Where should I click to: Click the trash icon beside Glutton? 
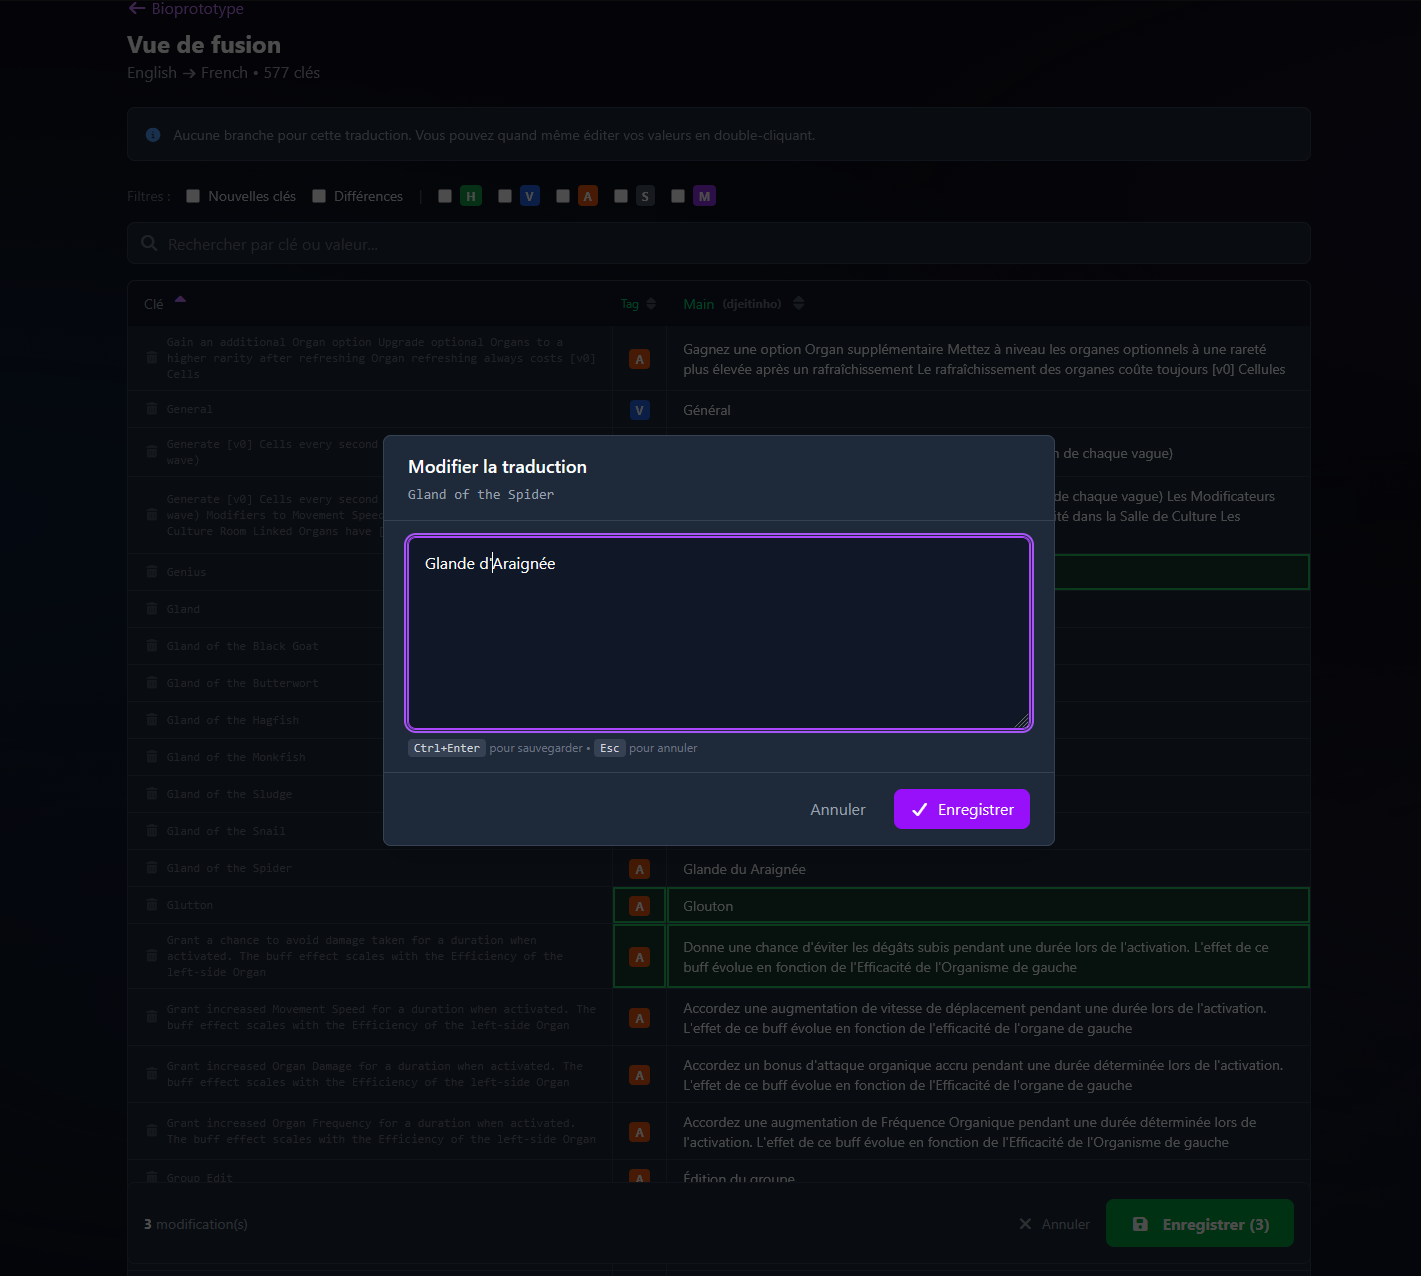point(151,905)
